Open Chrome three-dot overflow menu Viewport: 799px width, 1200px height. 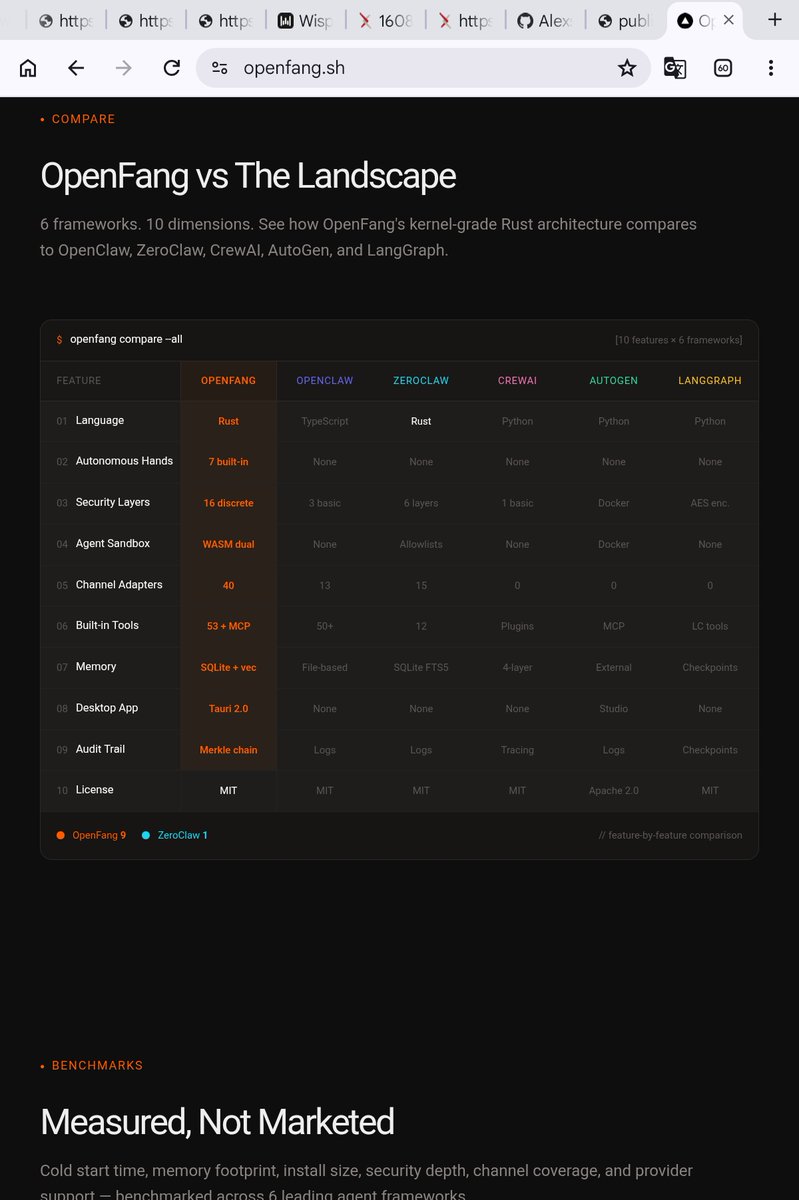click(770, 68)
